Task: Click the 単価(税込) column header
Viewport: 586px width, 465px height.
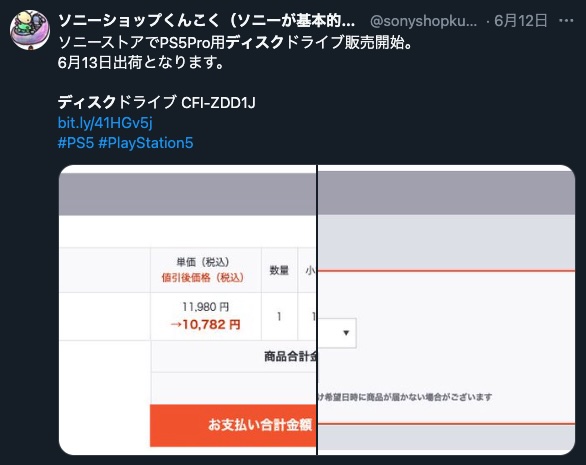Action: tap(203, 262)
